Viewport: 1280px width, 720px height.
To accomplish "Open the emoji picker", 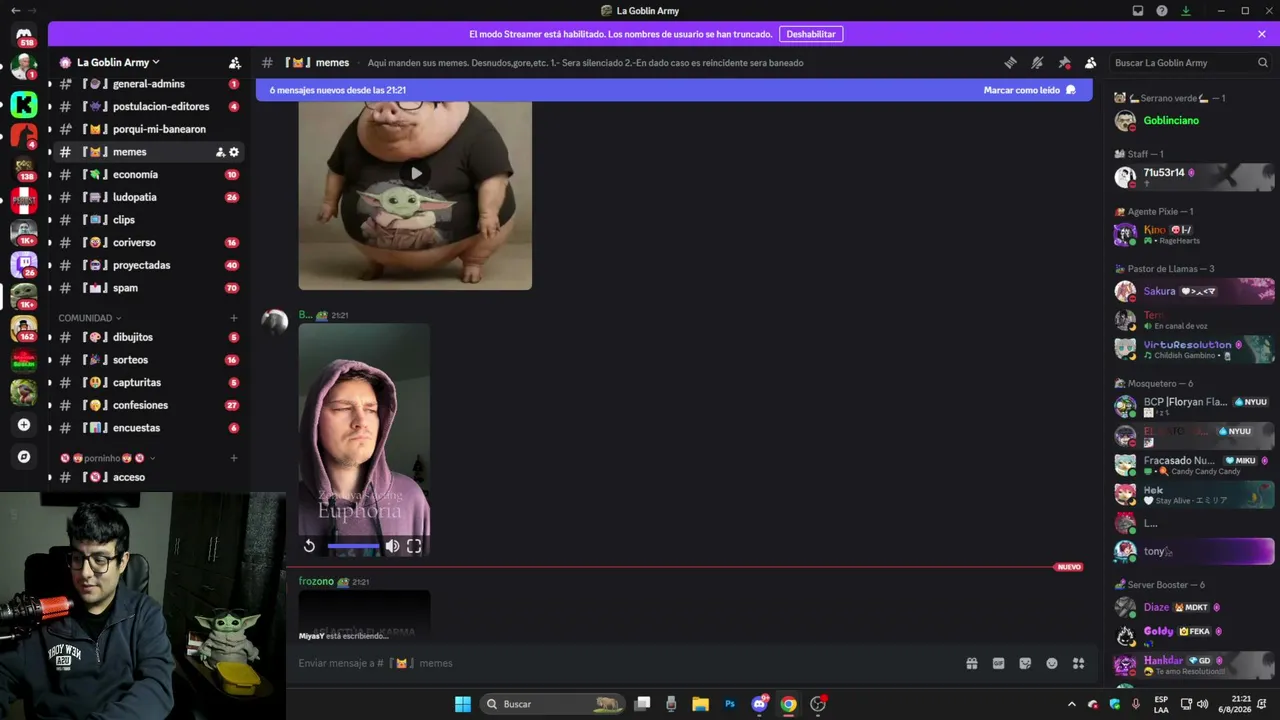I will tap(1052, 663).
